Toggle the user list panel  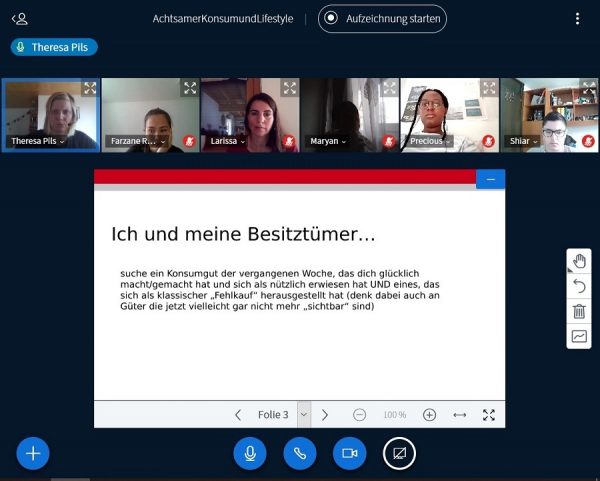tap(20, 18)
